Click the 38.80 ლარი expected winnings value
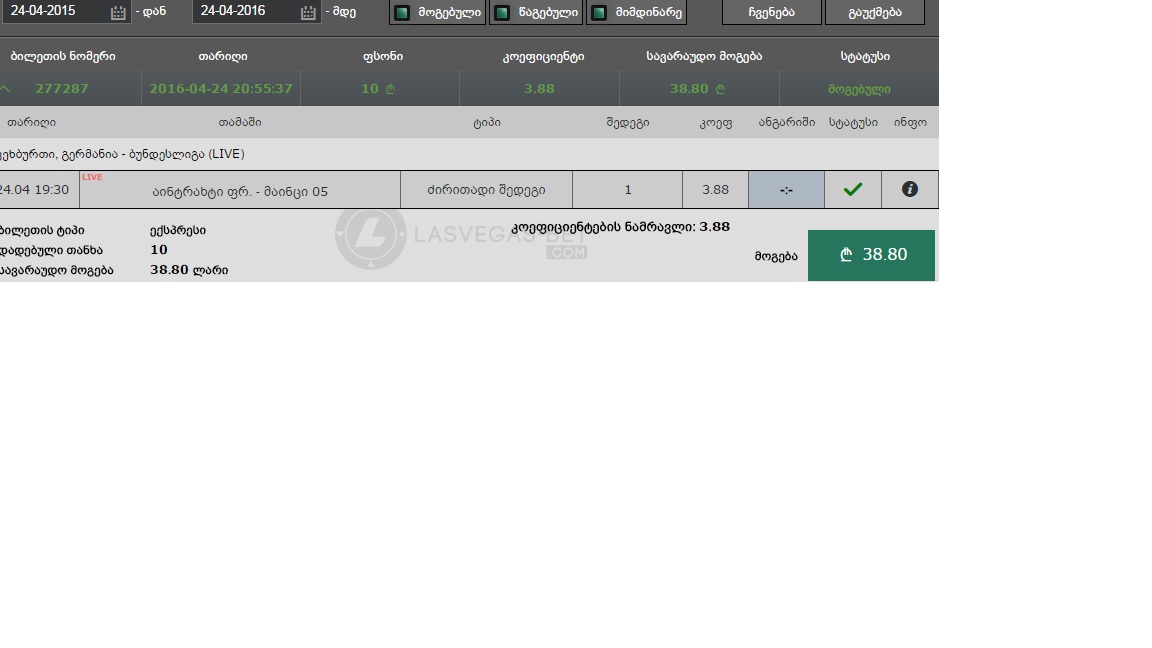 point(189,270)
